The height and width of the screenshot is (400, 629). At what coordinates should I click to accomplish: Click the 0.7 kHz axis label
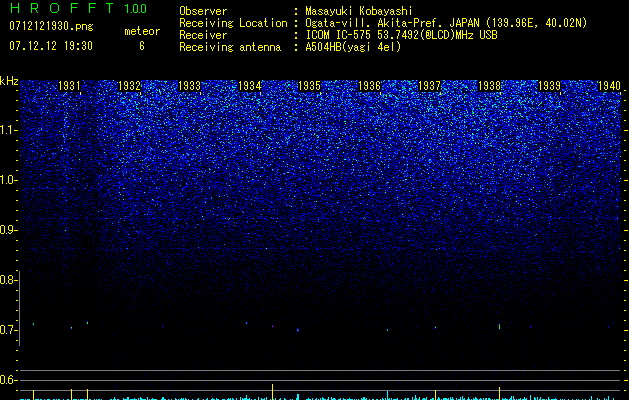[7, 330]
